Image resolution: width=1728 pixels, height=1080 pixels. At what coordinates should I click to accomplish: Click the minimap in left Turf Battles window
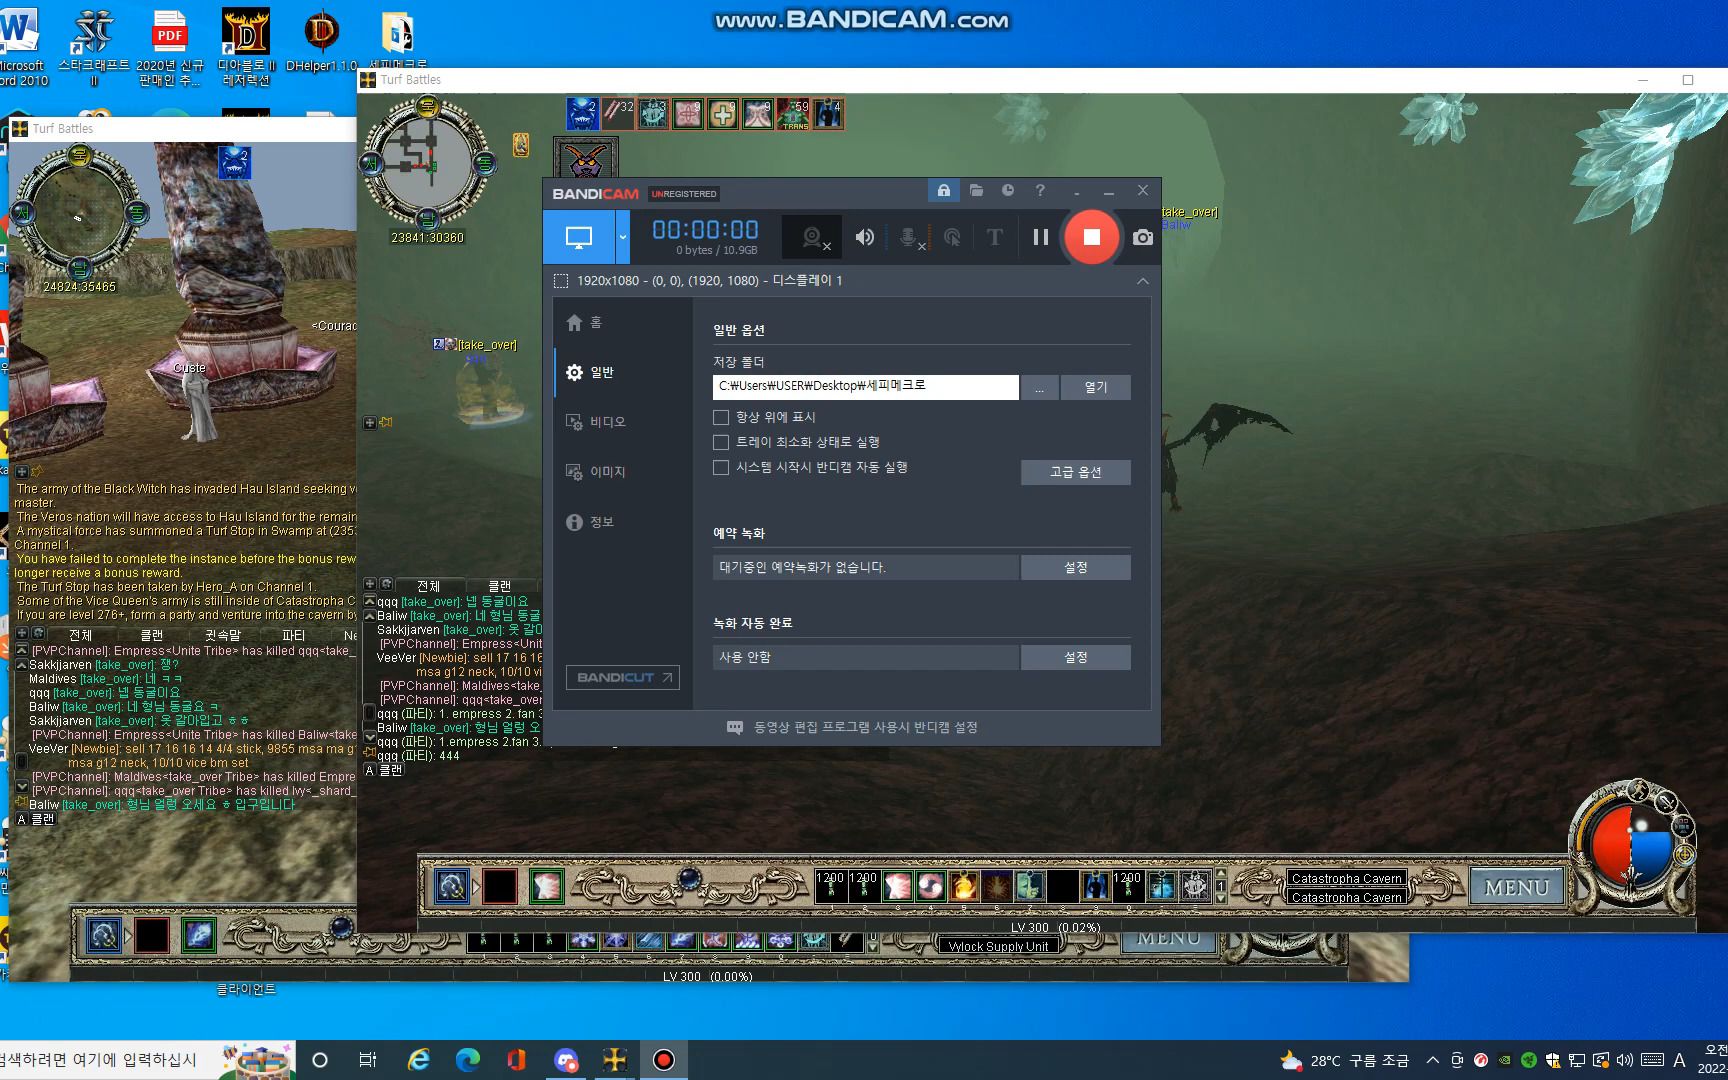(78, 211)
